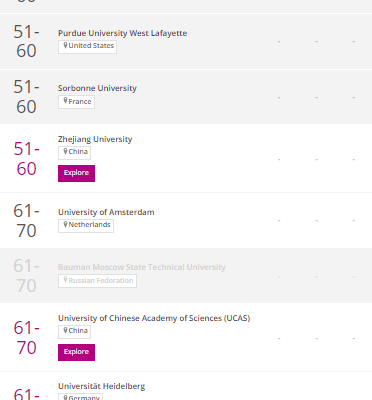Click the location pin icon beside Germany
The width and height of the screenshot is (372, 400).
click(65, 397)
